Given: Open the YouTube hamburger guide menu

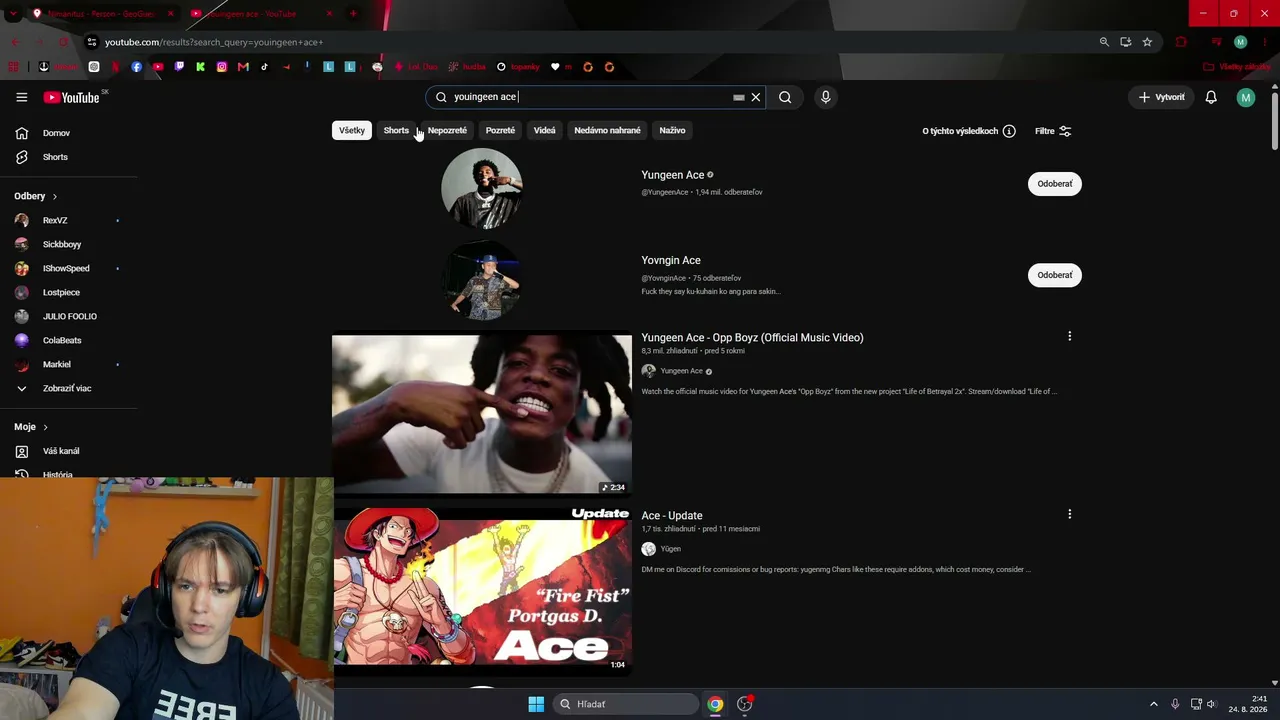Looking at the screenshot, I should click(21, 97).
